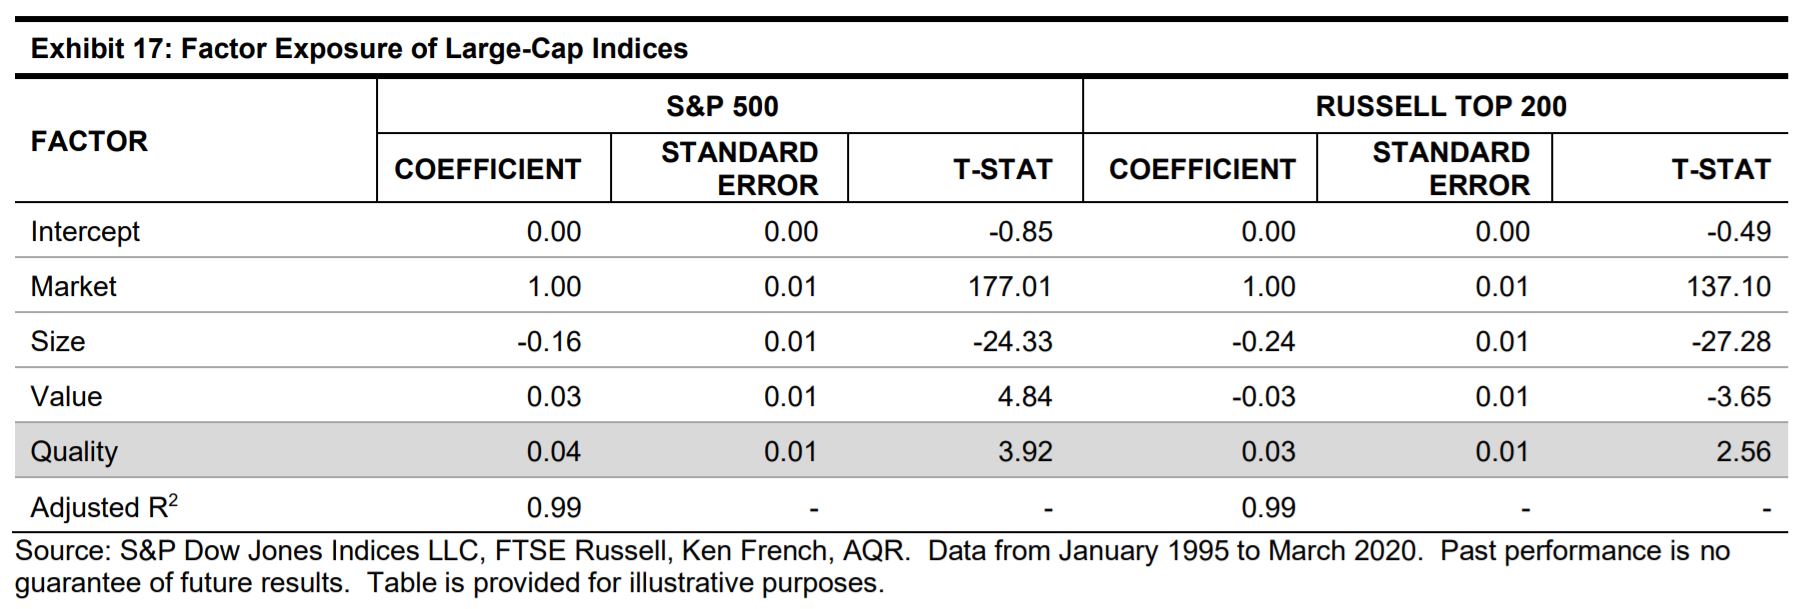This screenshot has width=1808, height=609.
Task: Click the Exhibit 17 table title
Action: pyautogui.click(x=359, y=49)
